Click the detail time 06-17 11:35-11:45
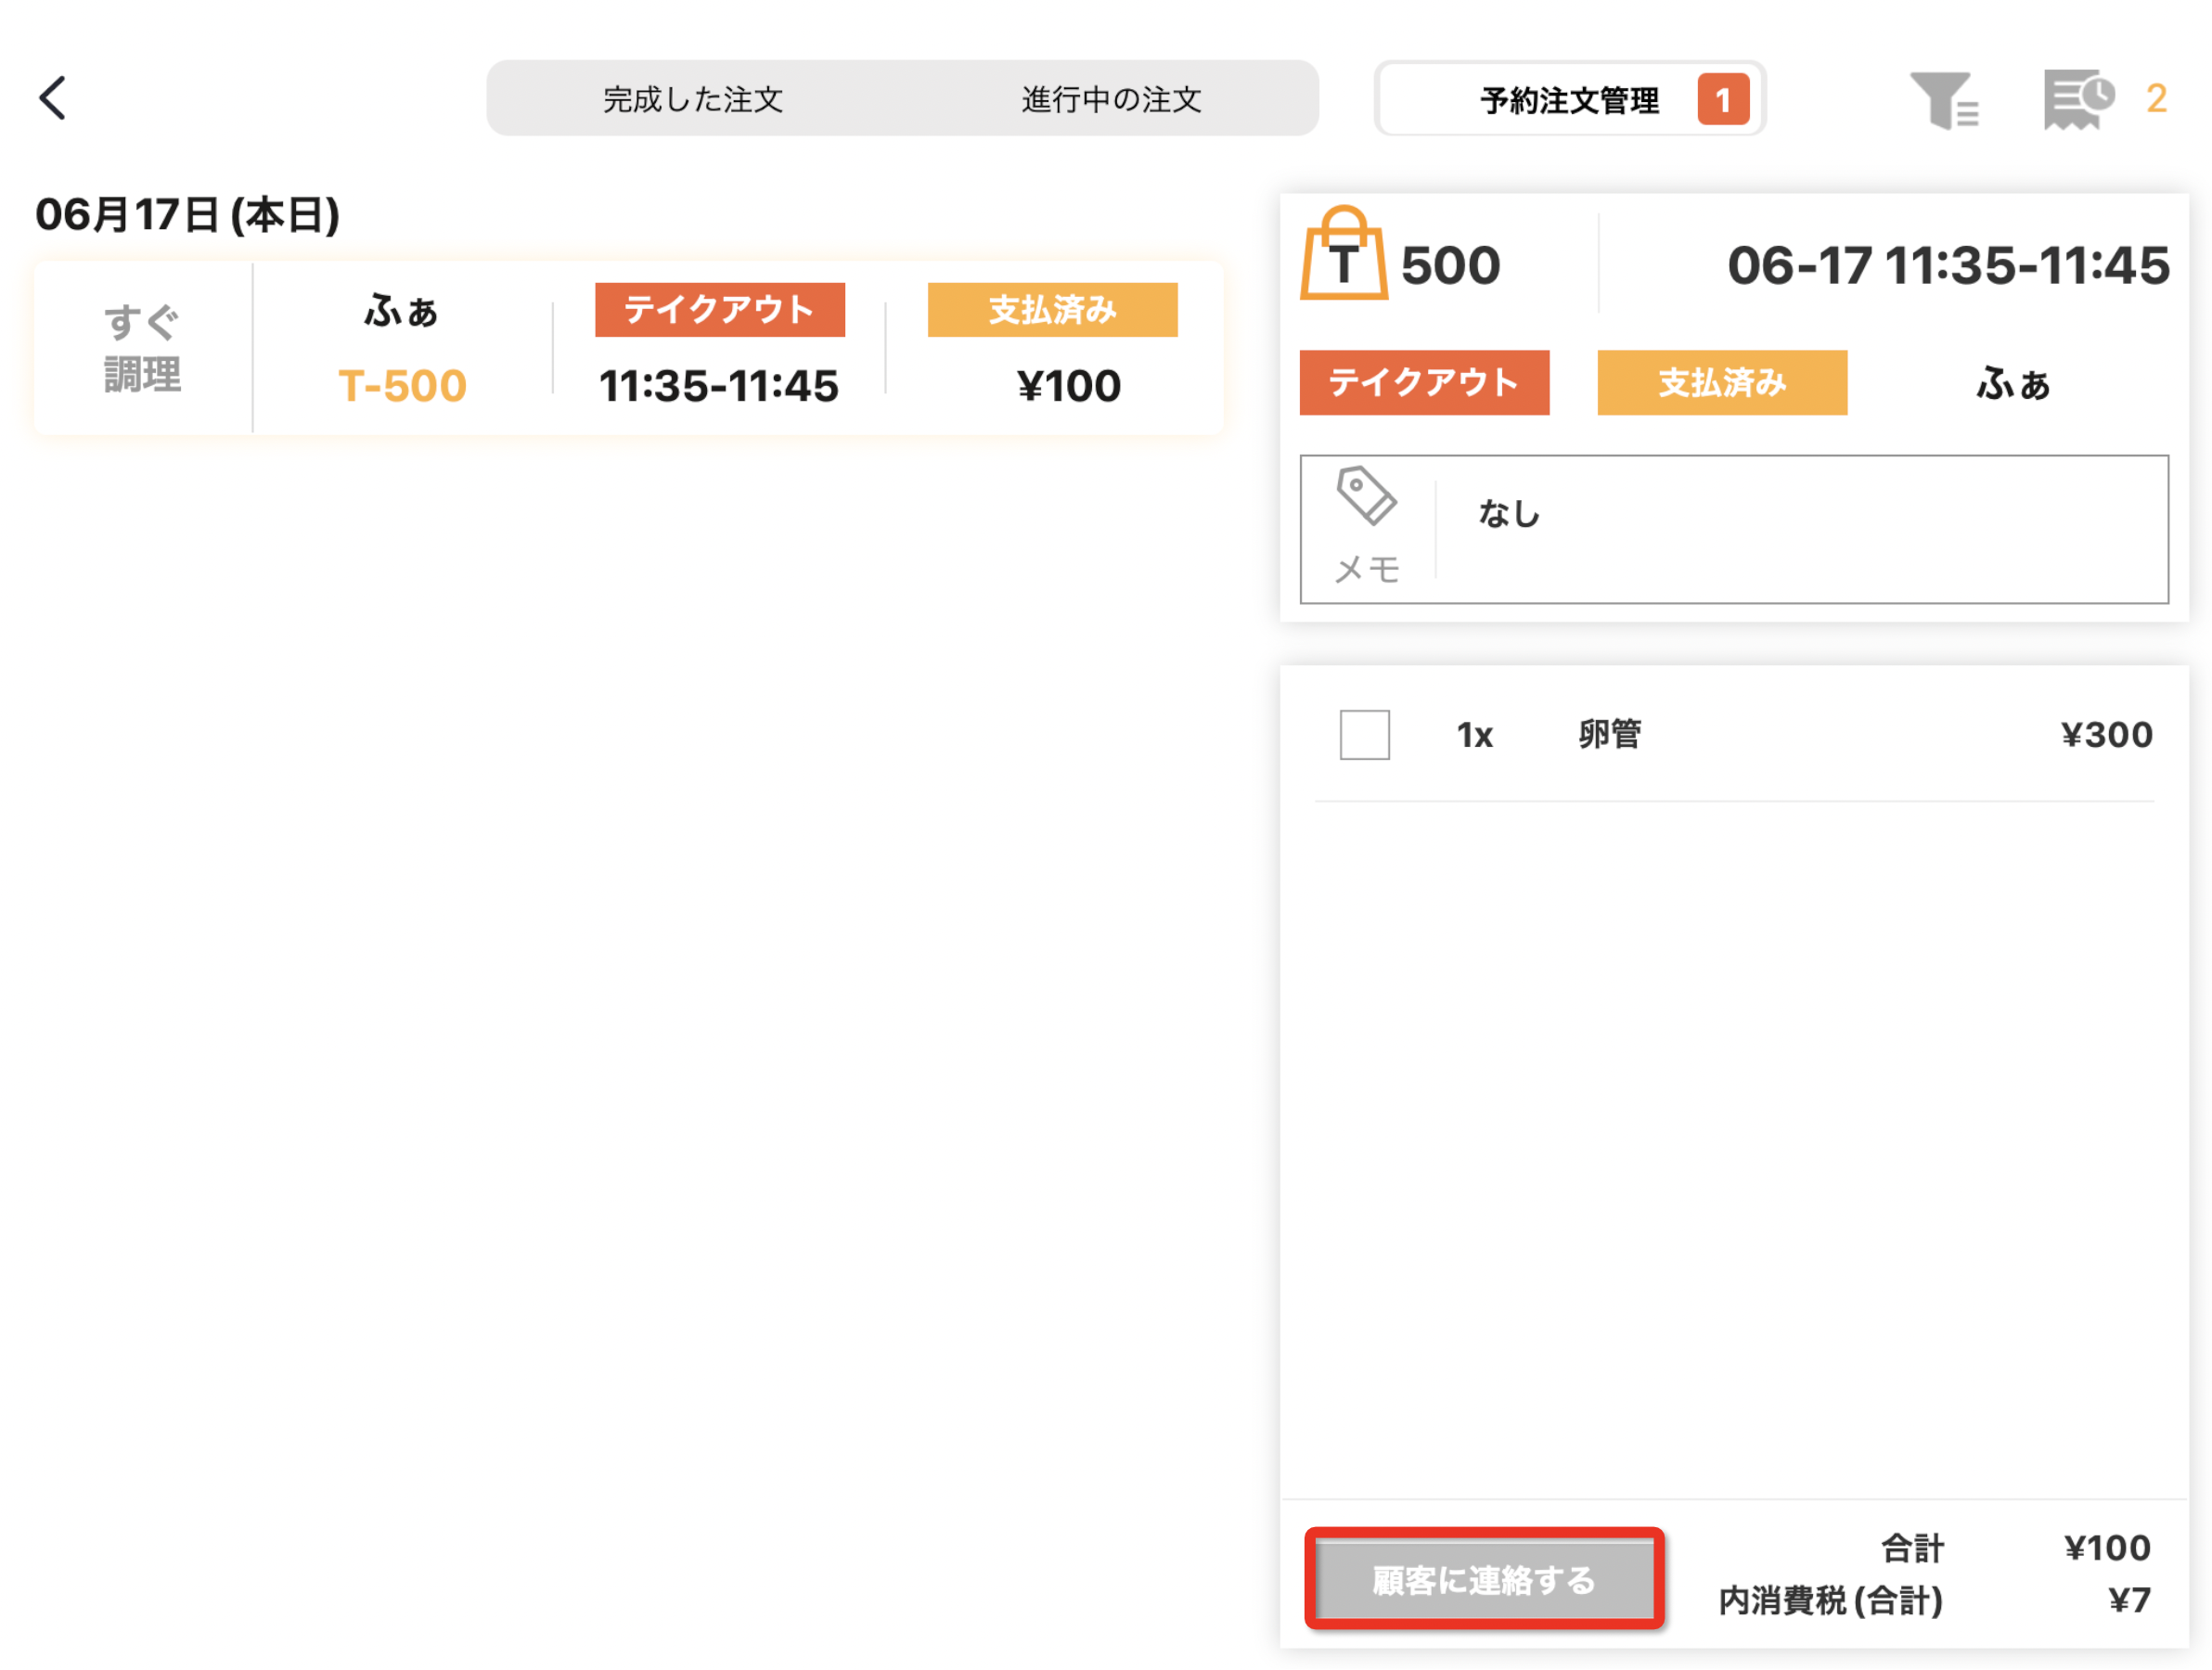2212x1670 pixels. 1948,266
